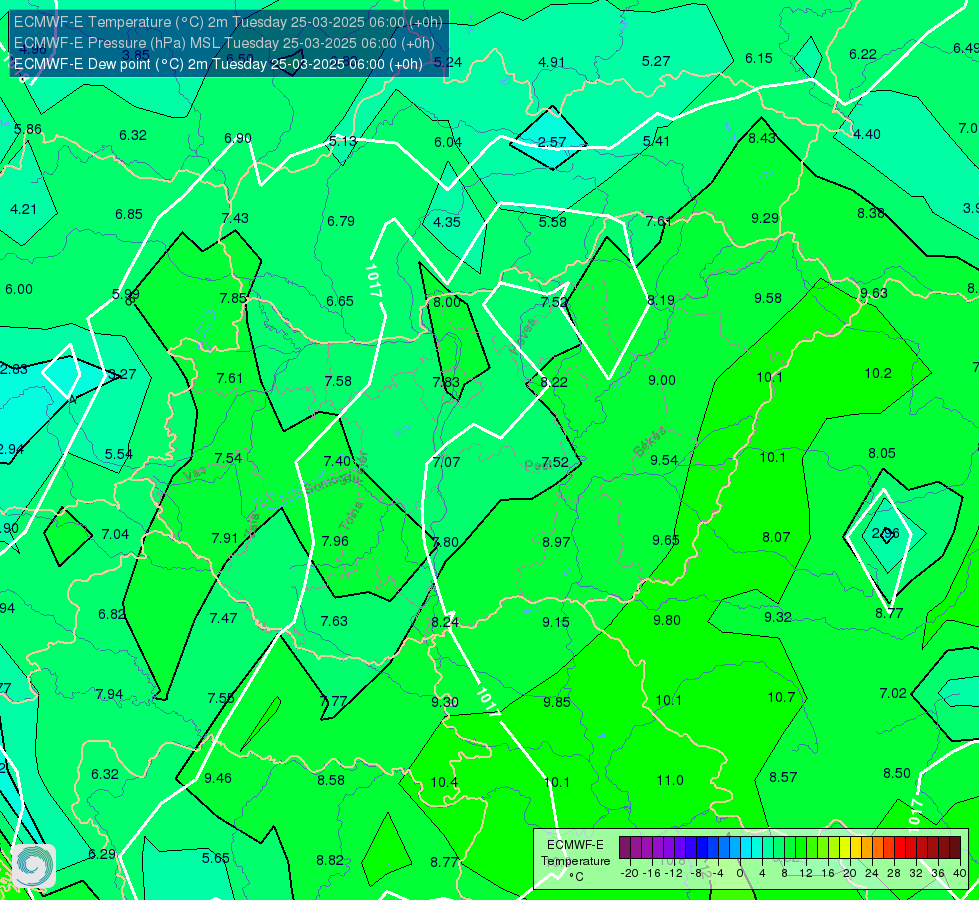Screen dimensions: 979x900
Task: Click the map value '8.58'
Action: point(331,780)
